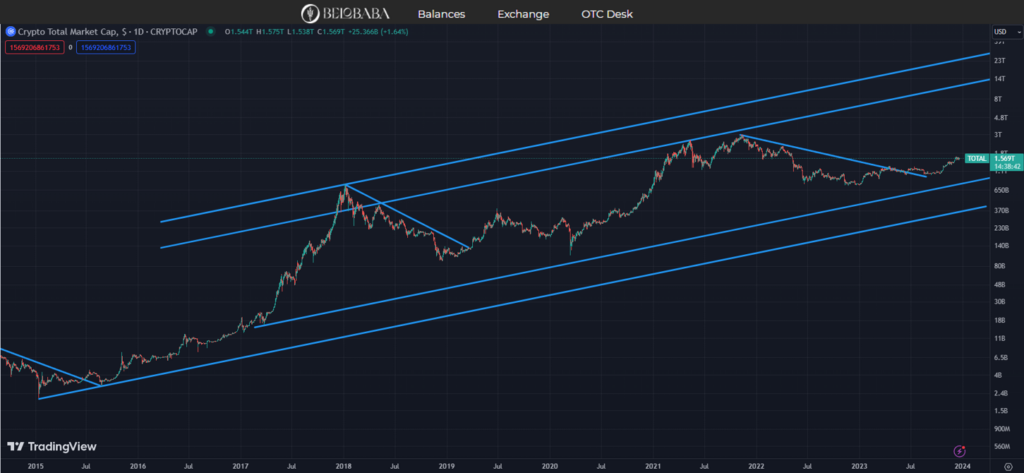Click the 1.569T current price marker
The width and height of the screenshot is (1024, 473).
[x=1005, y=158]
